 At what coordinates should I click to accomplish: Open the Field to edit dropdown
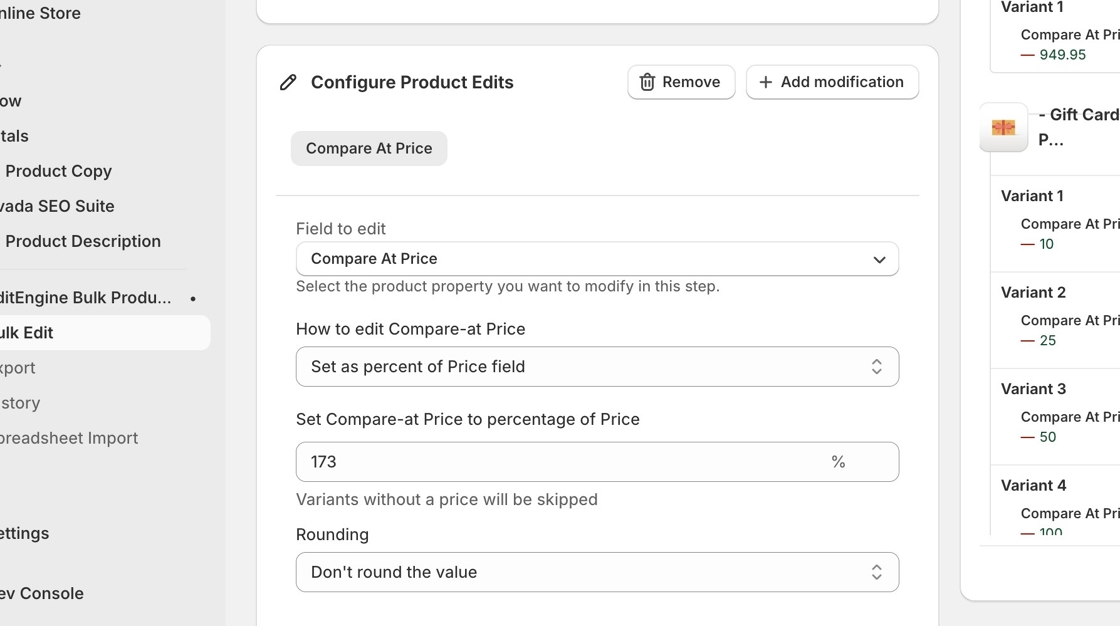point(597,259)
